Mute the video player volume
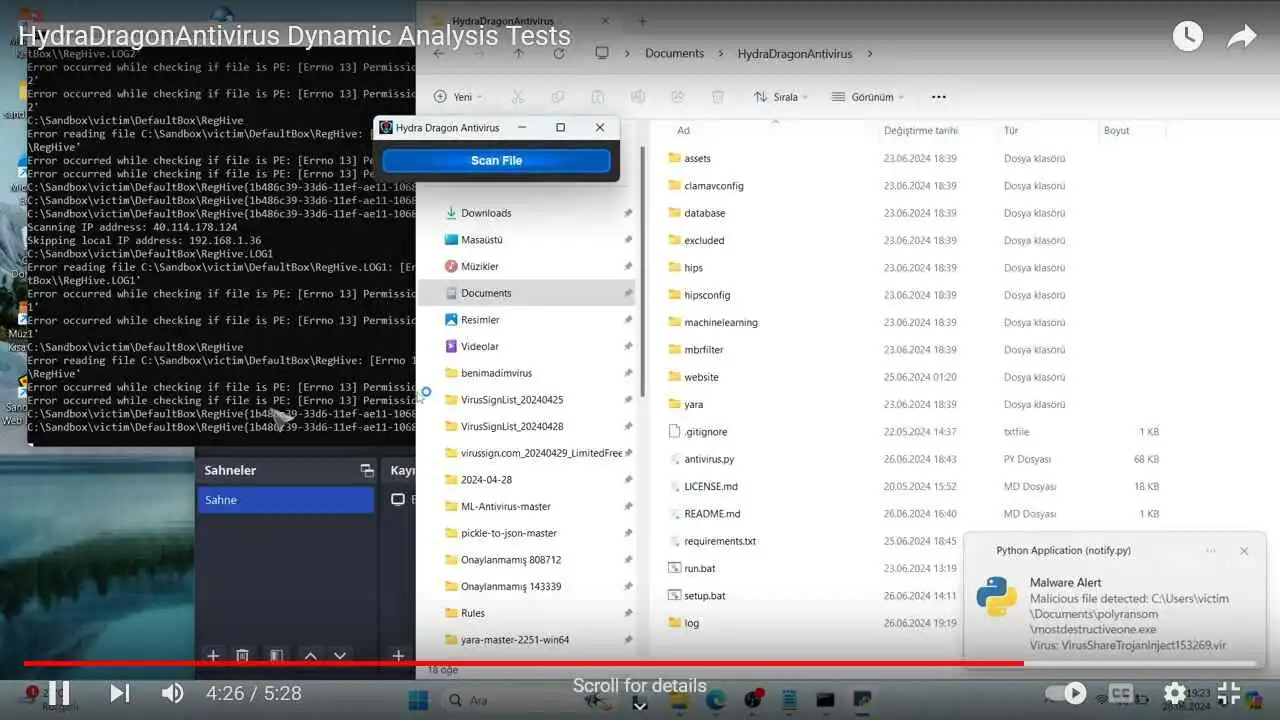Screen dimensions: 1280x720 click(173, 692)
